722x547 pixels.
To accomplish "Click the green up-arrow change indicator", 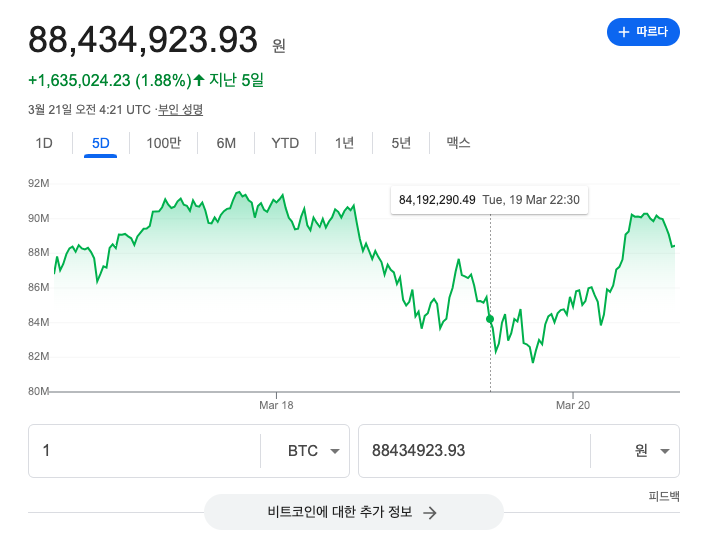I will click(x=199, y=80).
